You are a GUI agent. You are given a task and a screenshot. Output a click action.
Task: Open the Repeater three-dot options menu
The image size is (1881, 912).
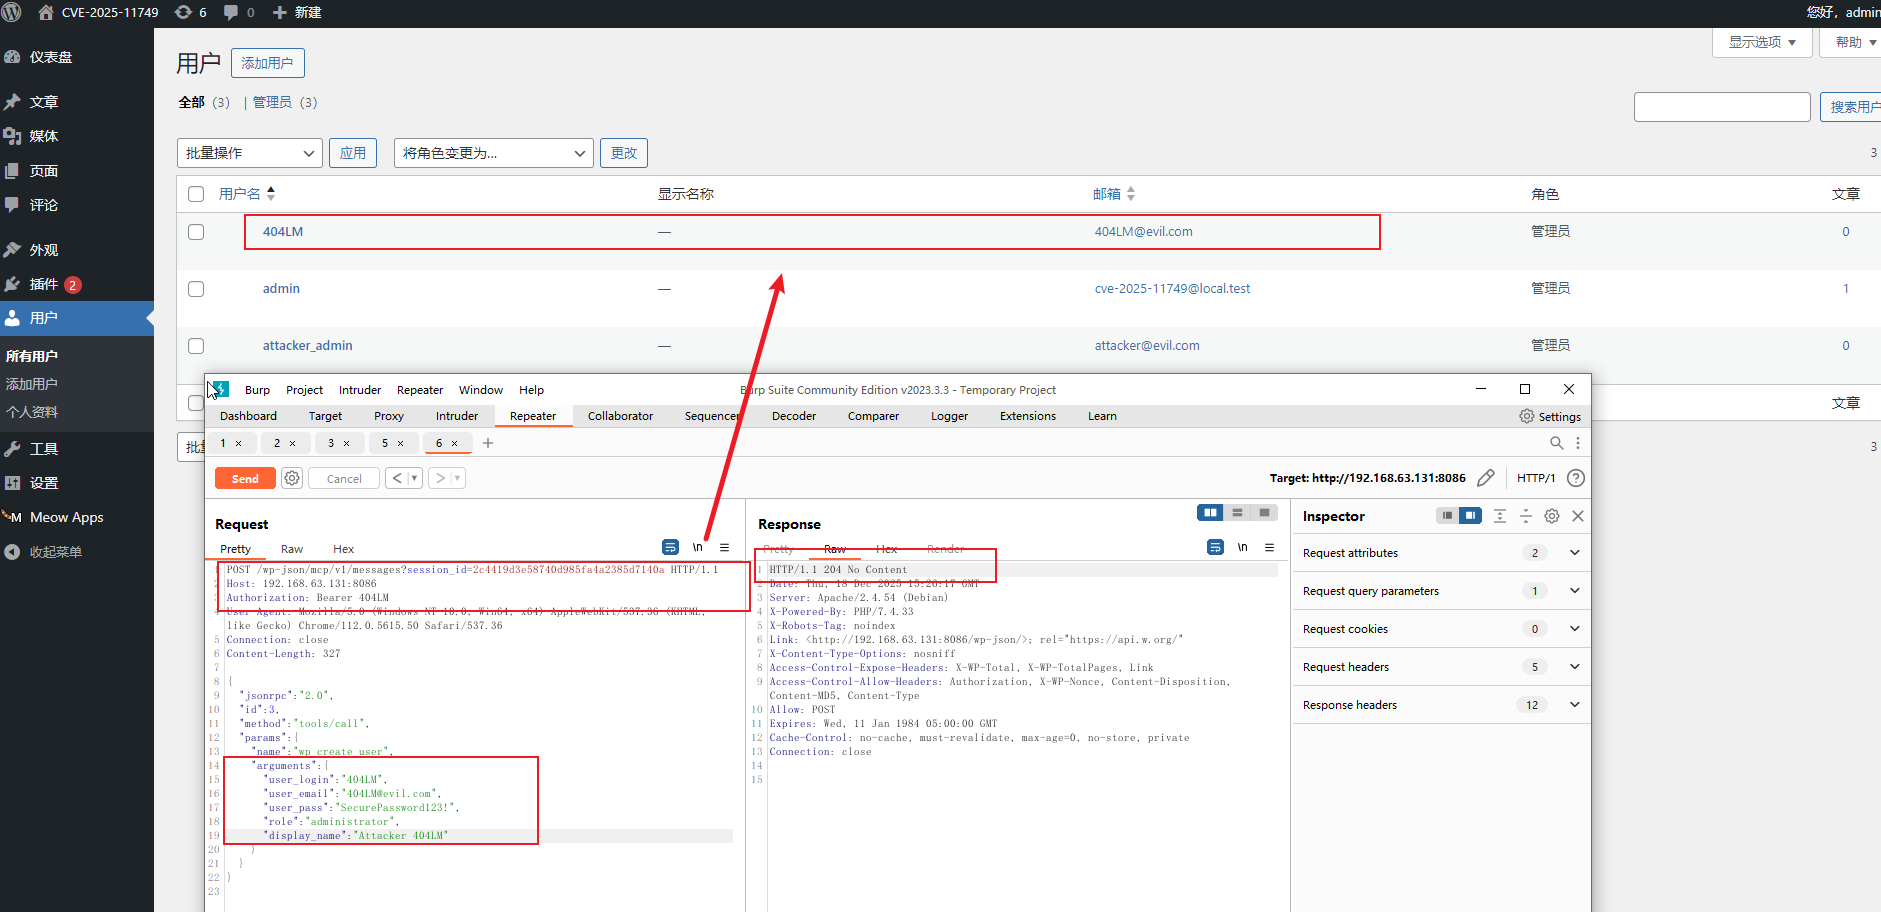[x=1578, y=443]
